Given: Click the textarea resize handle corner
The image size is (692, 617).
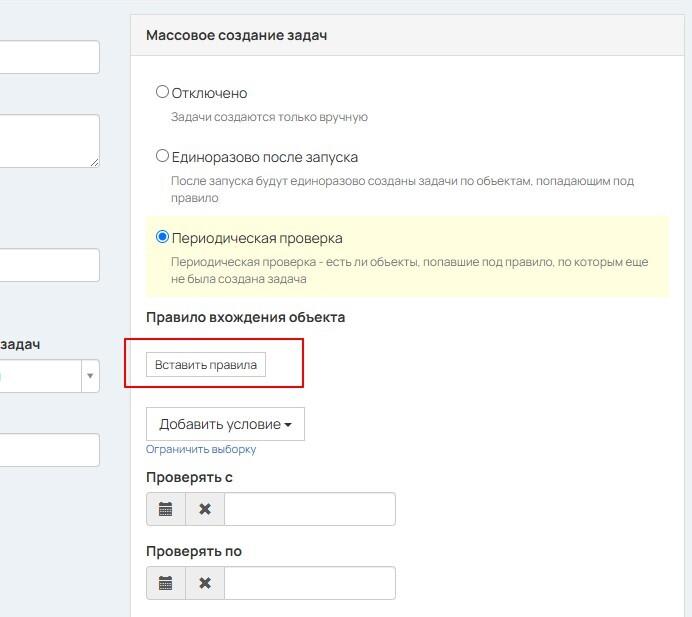Looking at the screenshot, I should 95,162.
